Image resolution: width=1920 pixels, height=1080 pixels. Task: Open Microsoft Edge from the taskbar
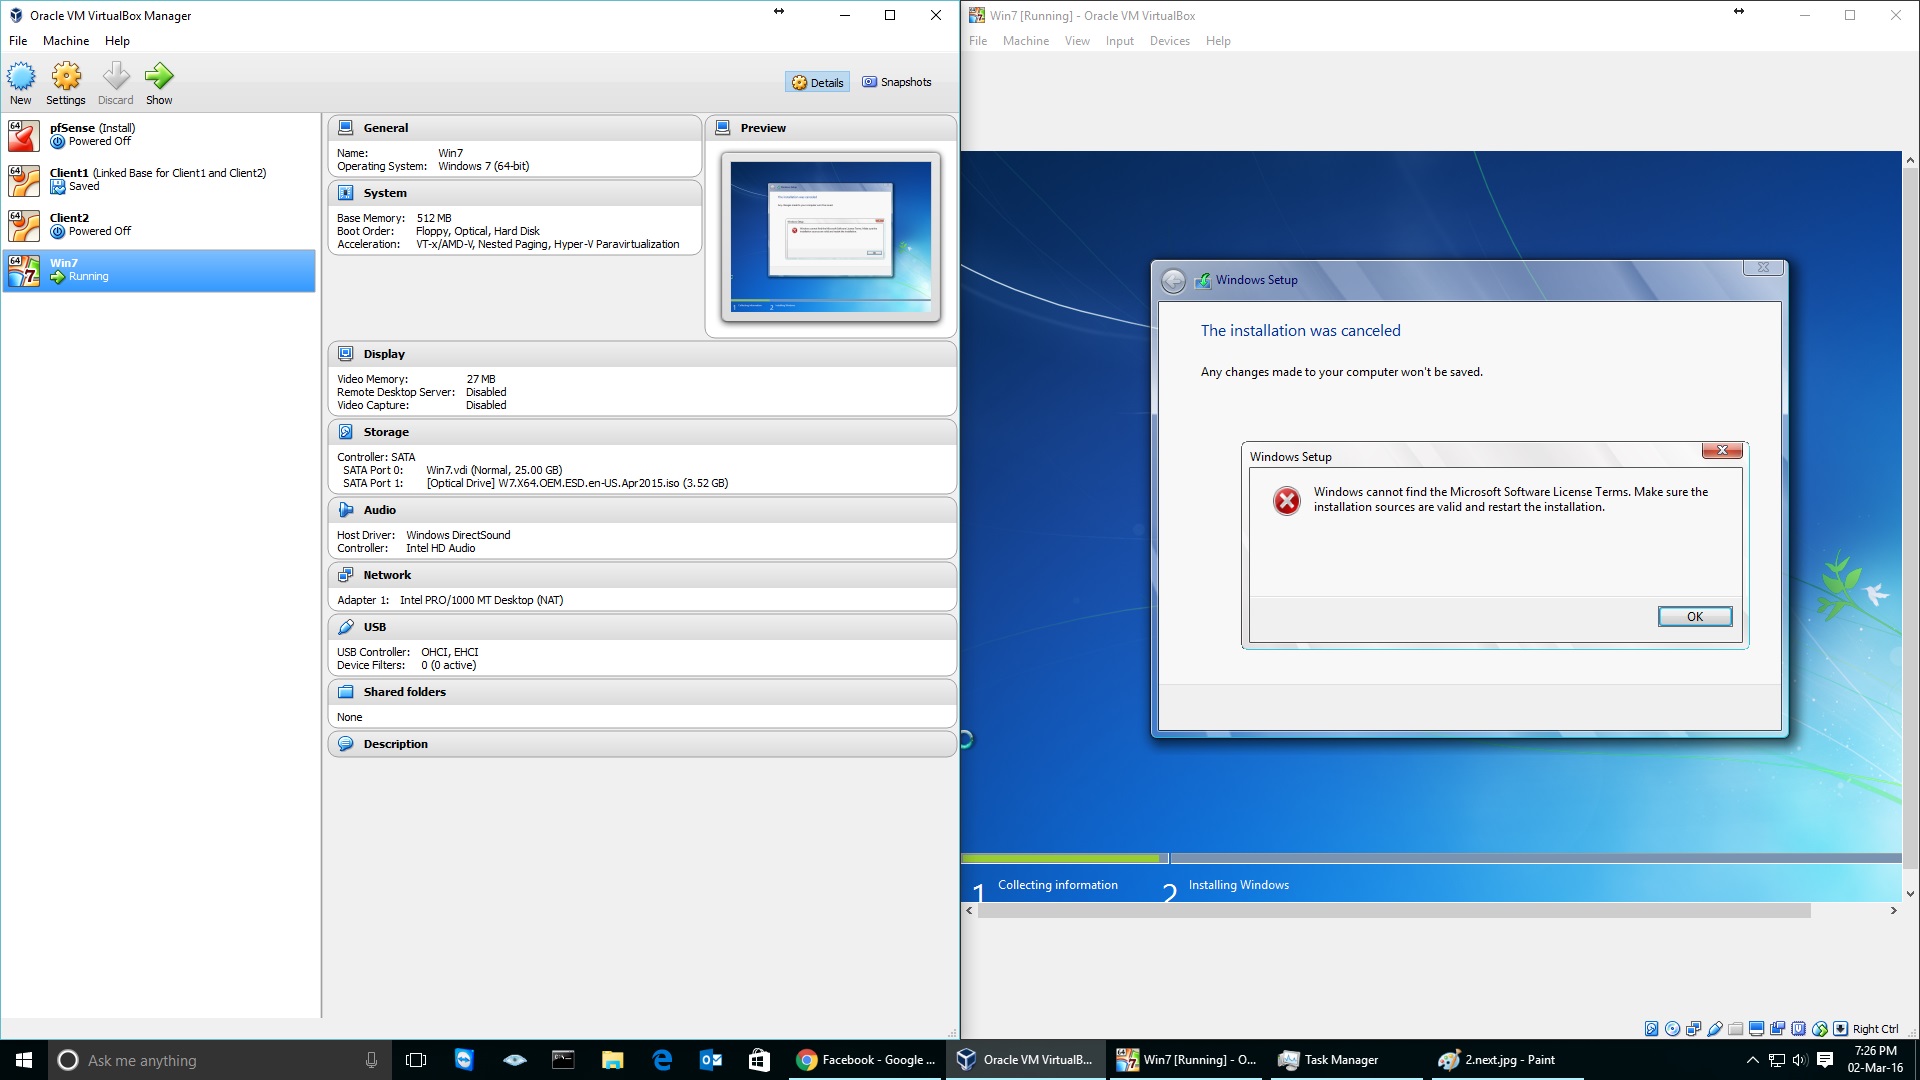[662, 1060]
